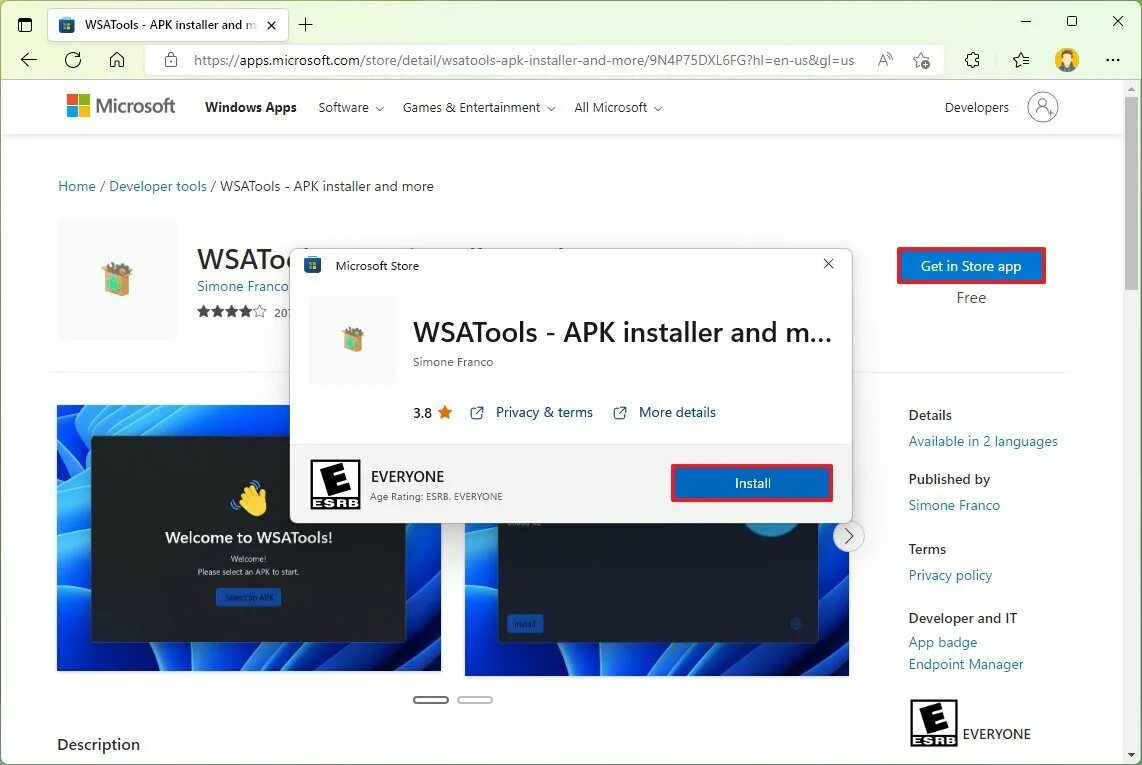Open favorites list icon
The image size is (1142, 765).
coord(1020,60)
